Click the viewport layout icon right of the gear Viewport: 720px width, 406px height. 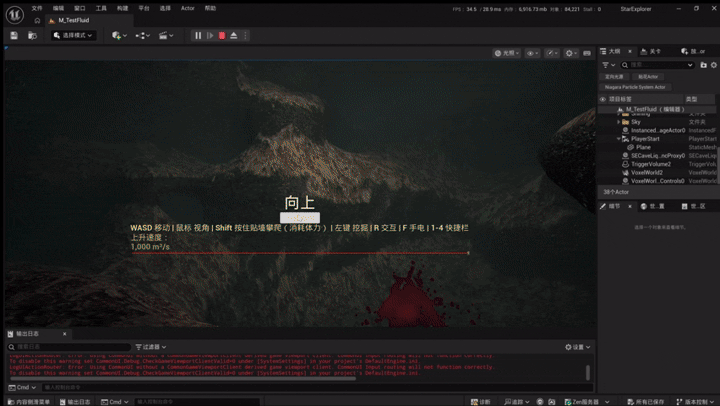click(x=587, y=53)
